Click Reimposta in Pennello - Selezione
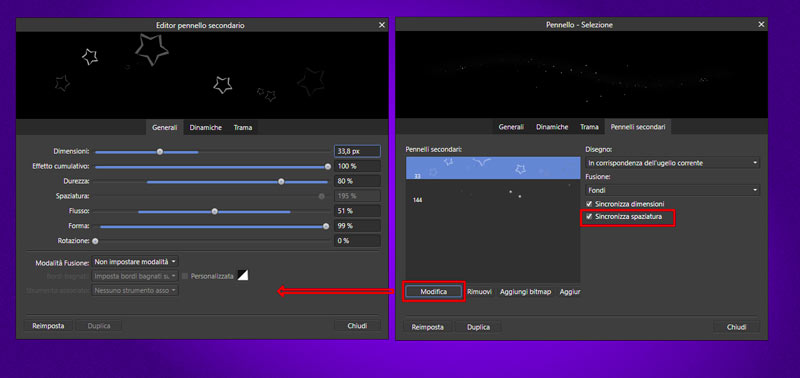 click(428, 327)
